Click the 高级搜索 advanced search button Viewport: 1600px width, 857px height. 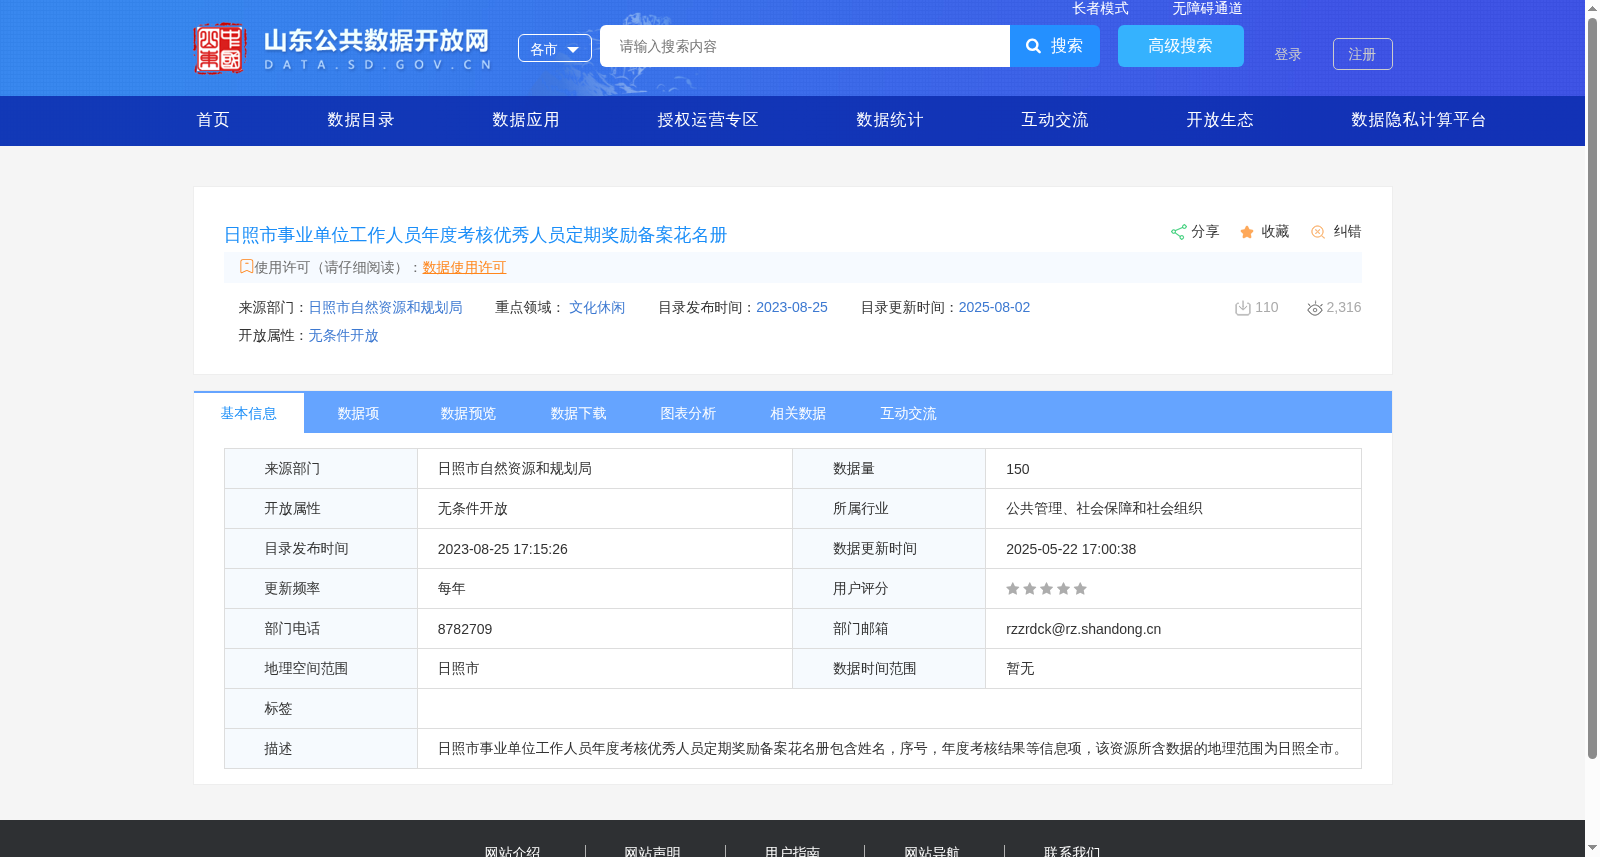pyautogui.click(x=1181, y=46)
